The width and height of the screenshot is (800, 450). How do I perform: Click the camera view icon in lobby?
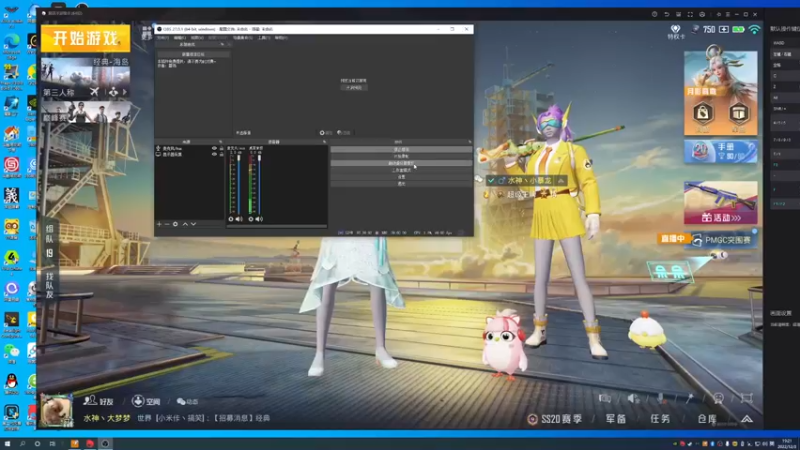point(605,398)
